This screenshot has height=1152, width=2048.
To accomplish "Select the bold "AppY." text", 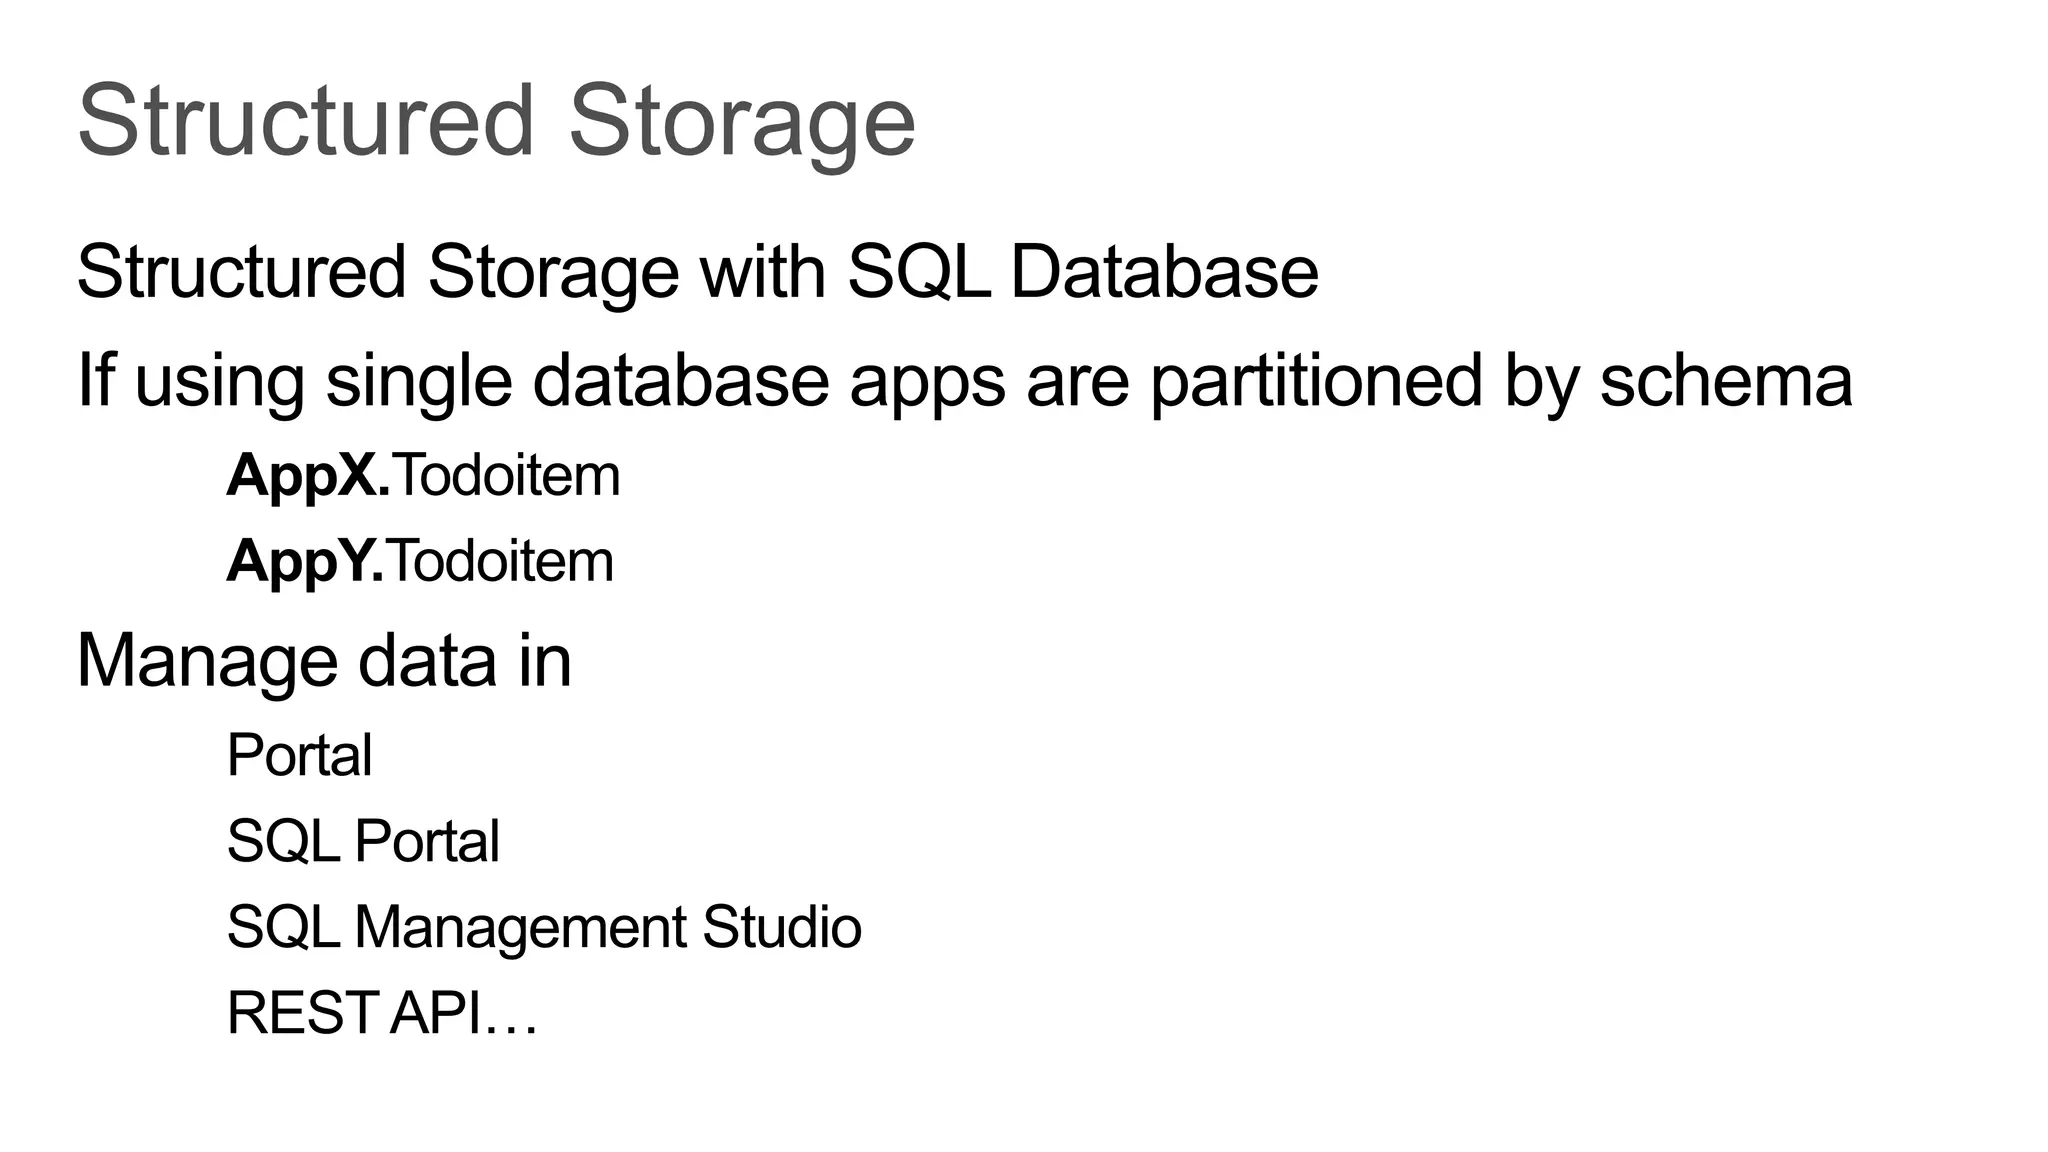I will pos(305,562).
